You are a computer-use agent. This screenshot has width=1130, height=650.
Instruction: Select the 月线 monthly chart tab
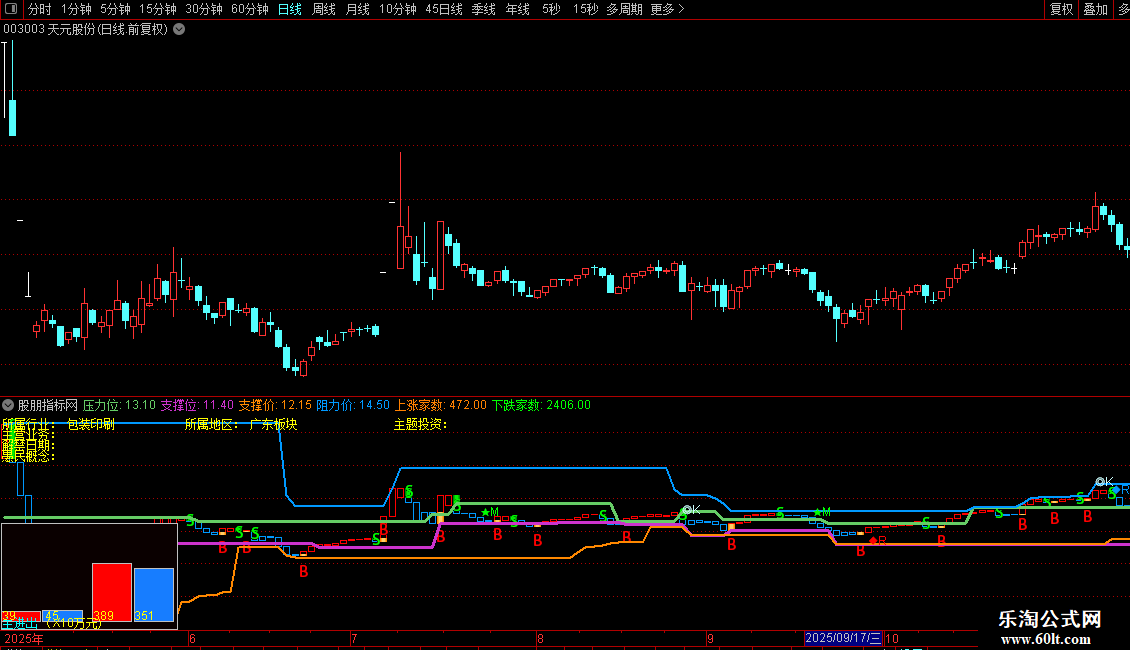coord(357,9)
